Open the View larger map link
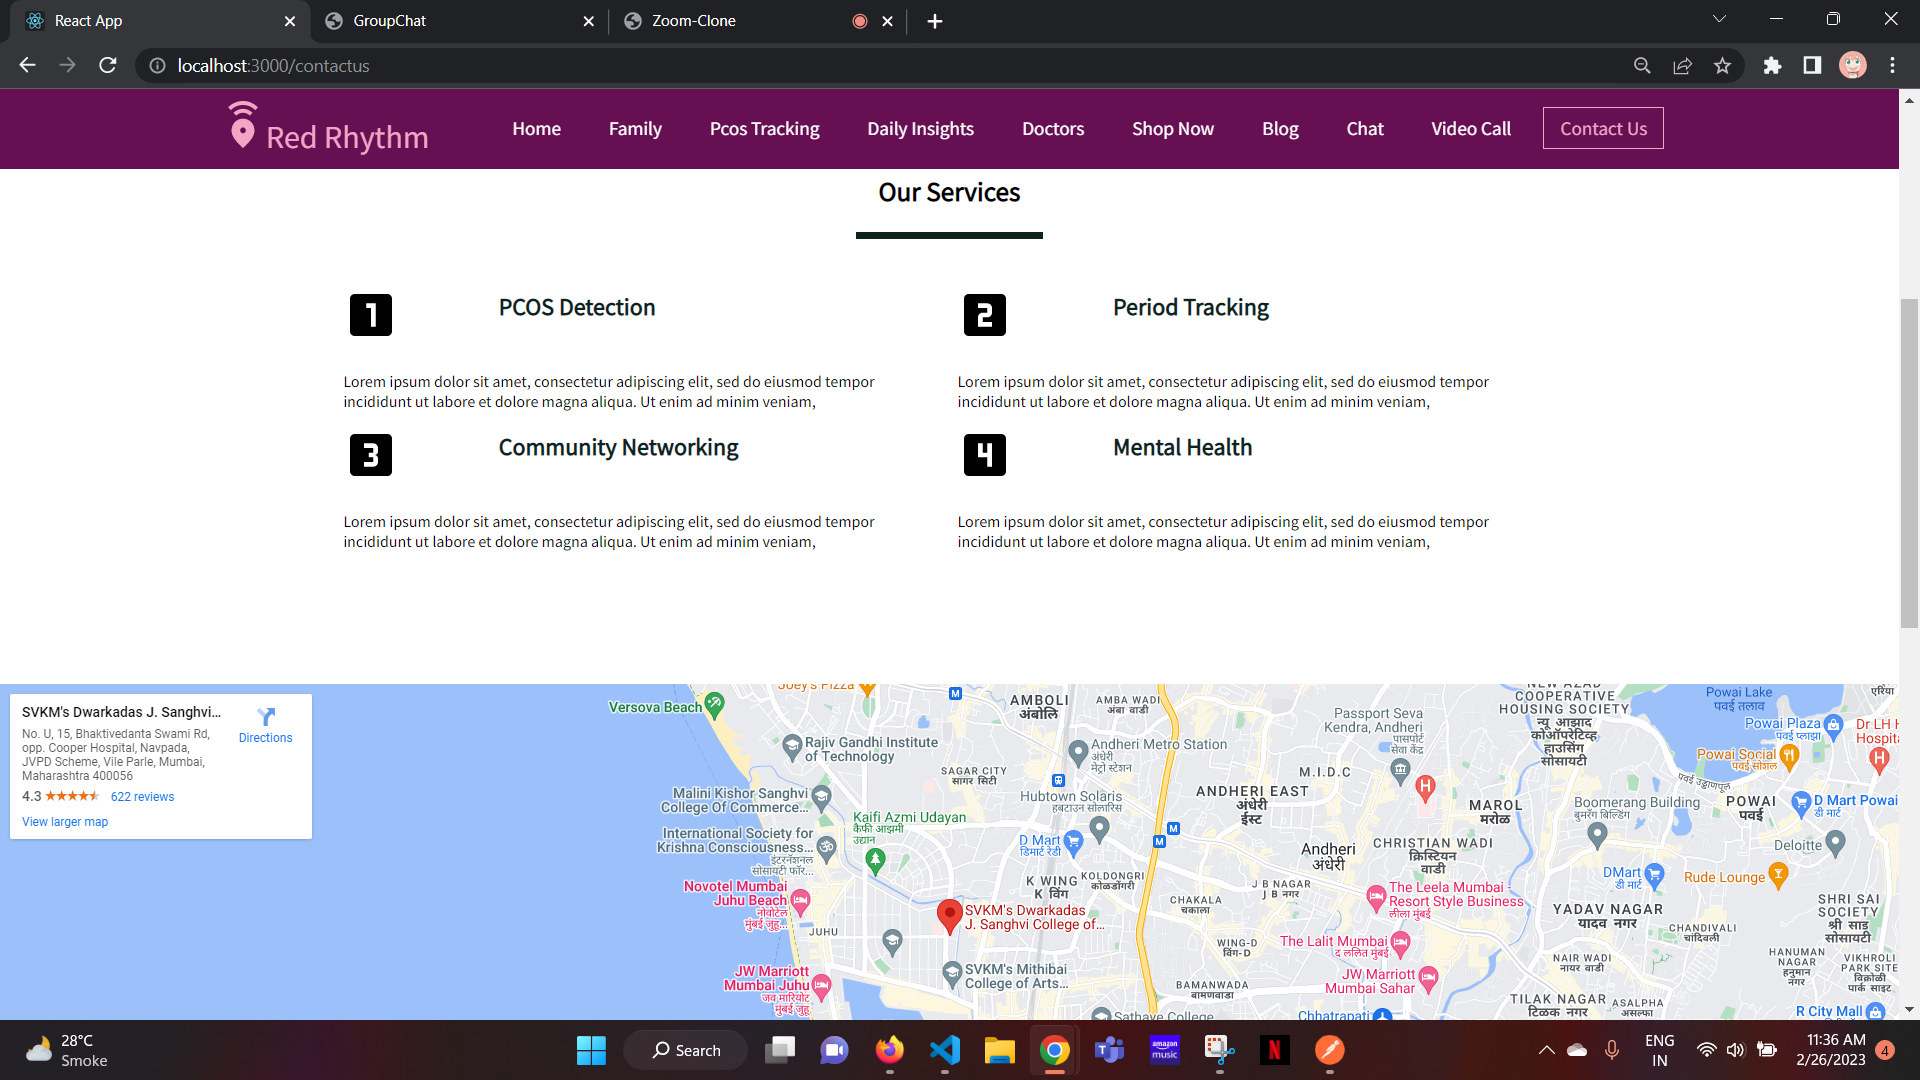Screen dimensions: 1920x1080 [65, 822]
